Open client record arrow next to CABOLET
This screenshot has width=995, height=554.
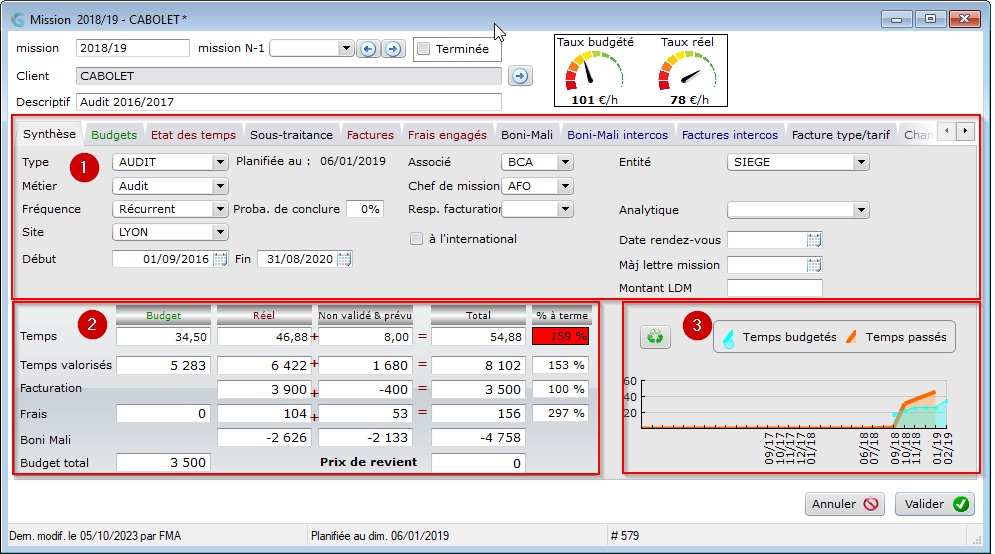point(520,76)
